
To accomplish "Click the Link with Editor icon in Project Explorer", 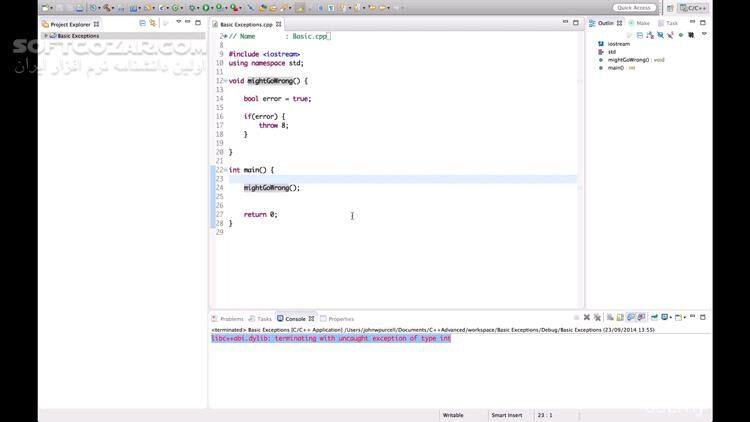I will pyautogui.click(x=153, y=22).
